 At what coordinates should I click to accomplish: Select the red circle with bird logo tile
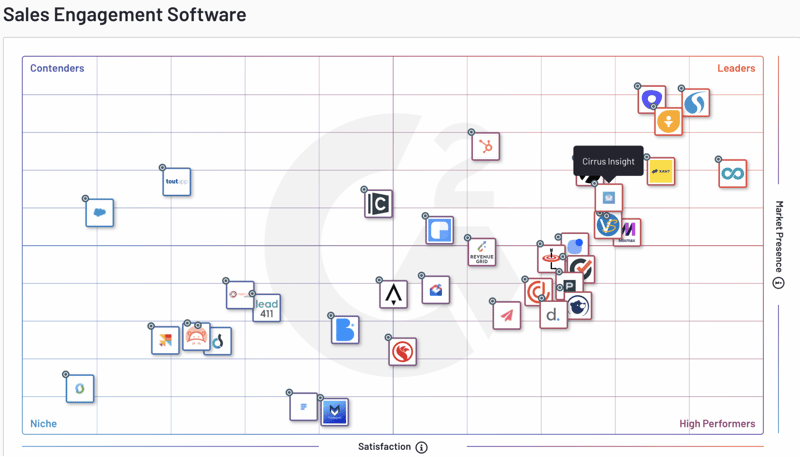(403, 351)
